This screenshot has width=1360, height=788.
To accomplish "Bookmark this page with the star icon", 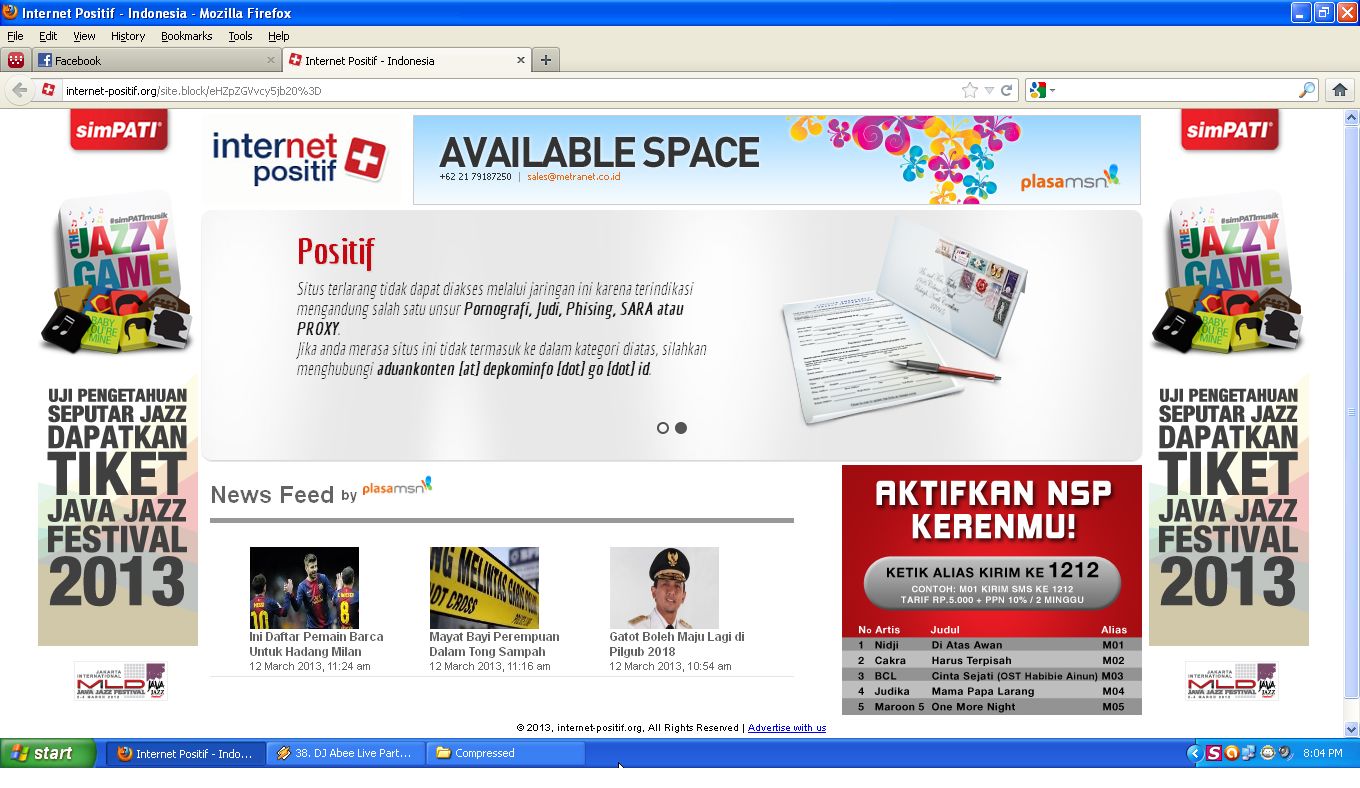I will 969,90.
